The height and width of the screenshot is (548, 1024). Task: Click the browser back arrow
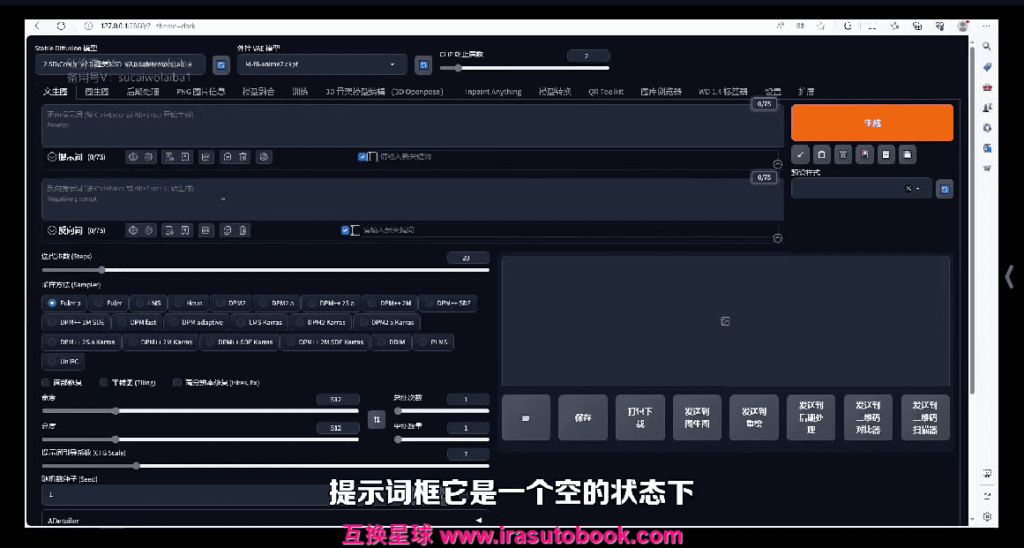37,26
